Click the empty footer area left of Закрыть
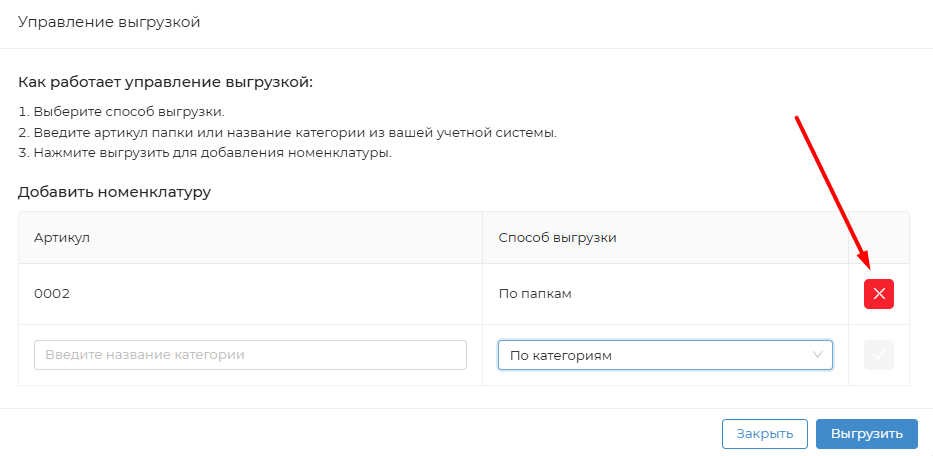Image resolution: width=933 pixels, height=456 pixels. 360,433
